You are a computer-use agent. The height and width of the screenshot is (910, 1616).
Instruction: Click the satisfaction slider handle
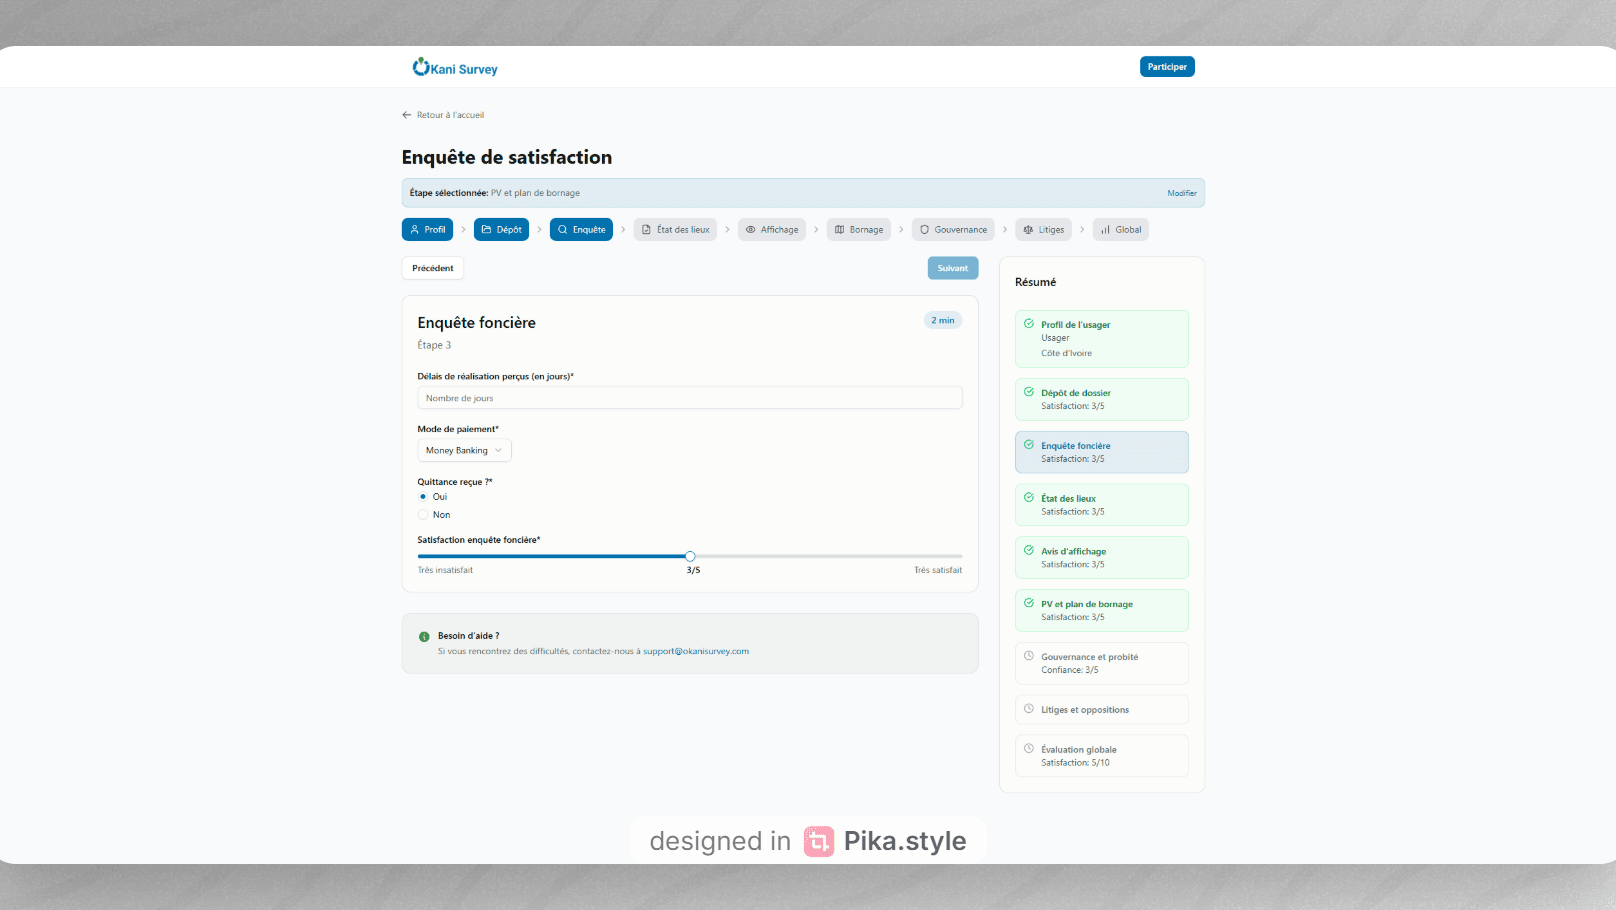690,556
